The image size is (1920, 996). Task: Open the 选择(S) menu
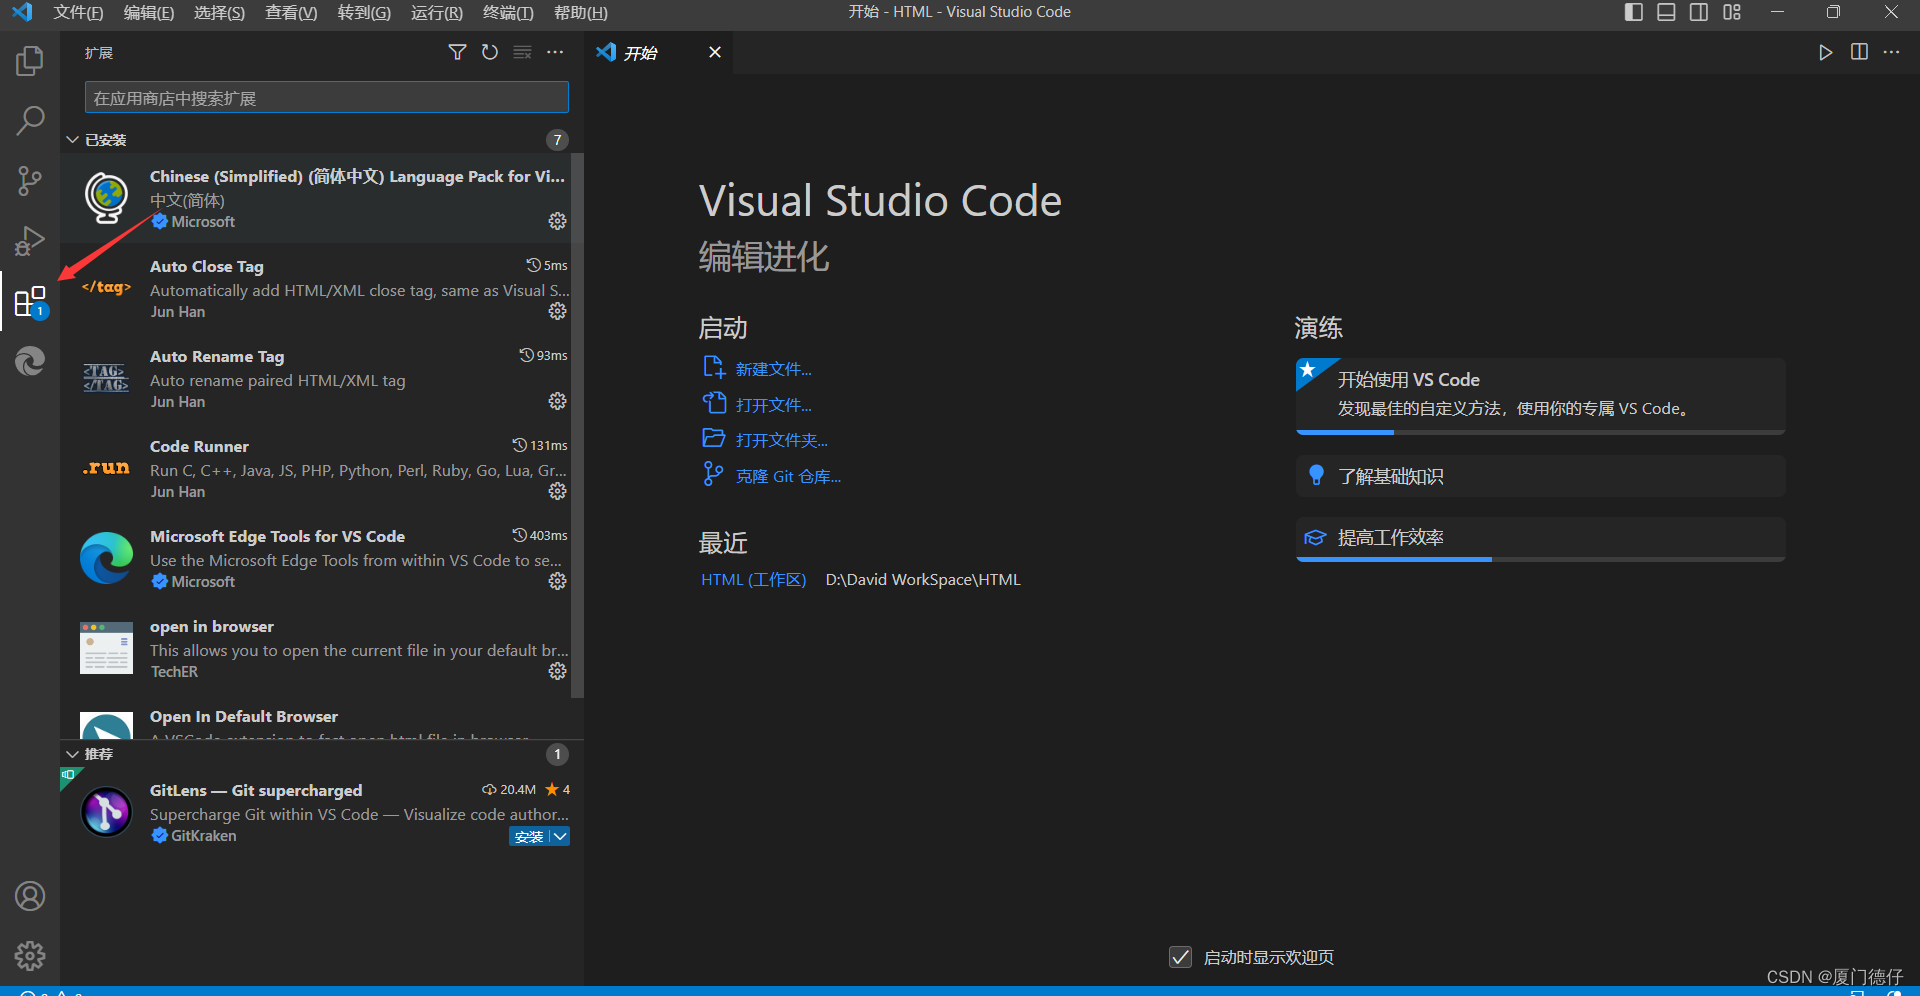click(219, 12)
